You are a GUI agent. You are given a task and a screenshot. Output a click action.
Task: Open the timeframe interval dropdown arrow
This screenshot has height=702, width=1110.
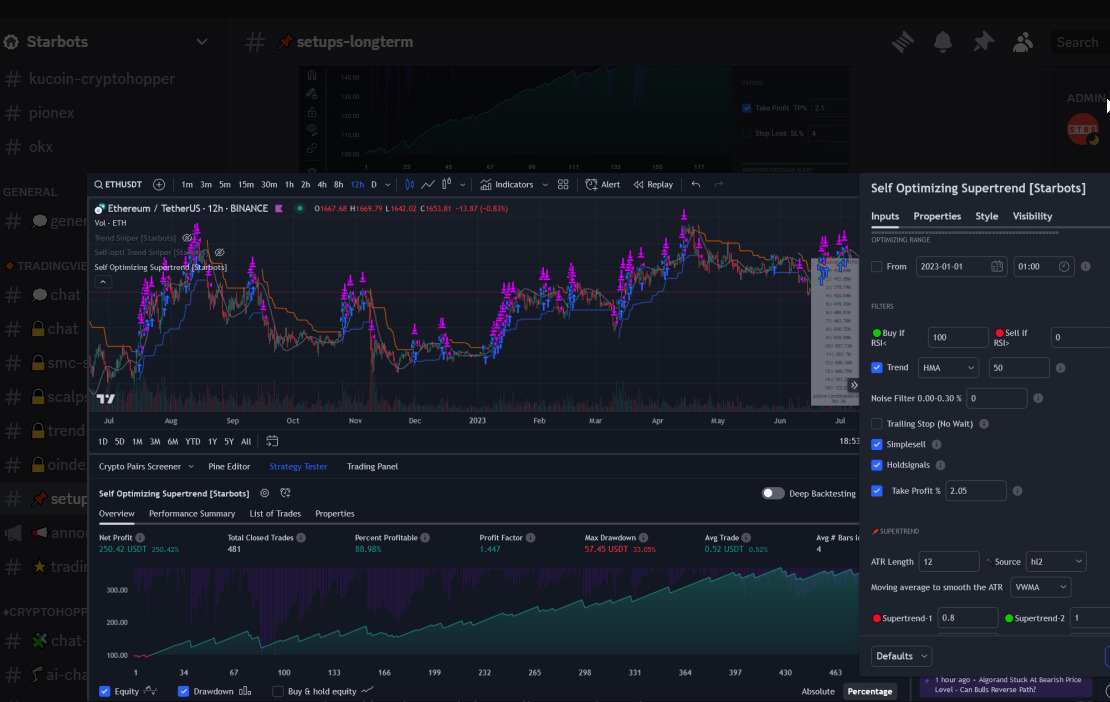pyautogui.click(x=387, y=185)
